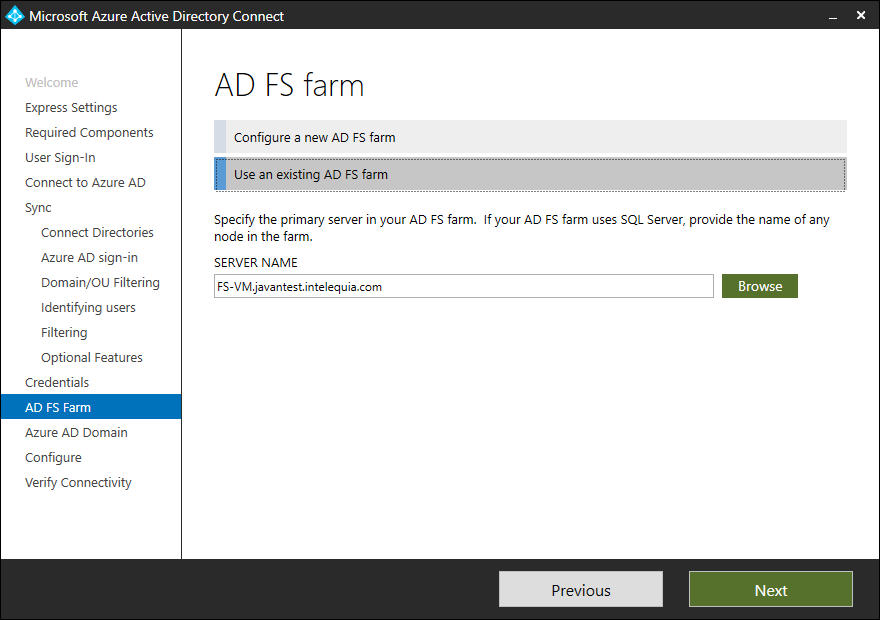Screen dimensions: 880x620
Task: Open the Azure AD sign-in step
Action: pos(92,257)
